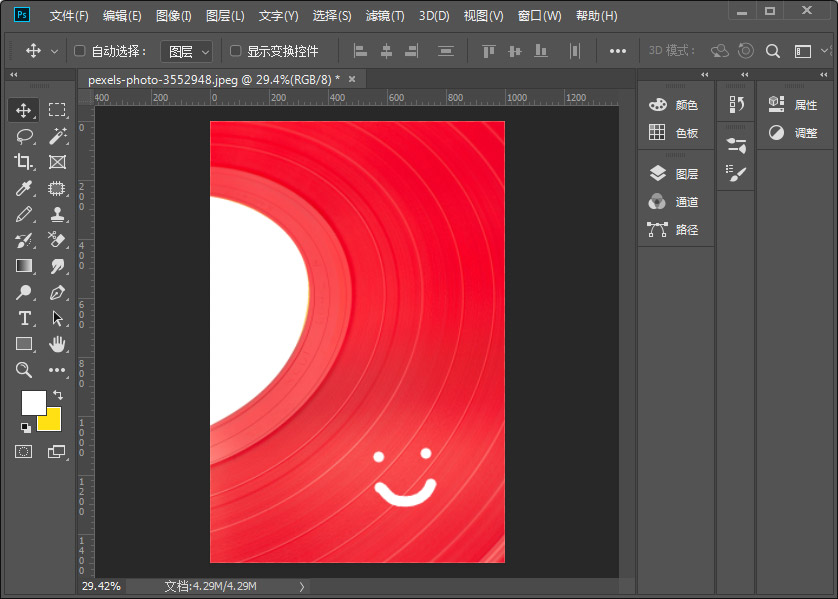
Task: Select the Magic Wand tool
Action: click(x=57, y=136)
